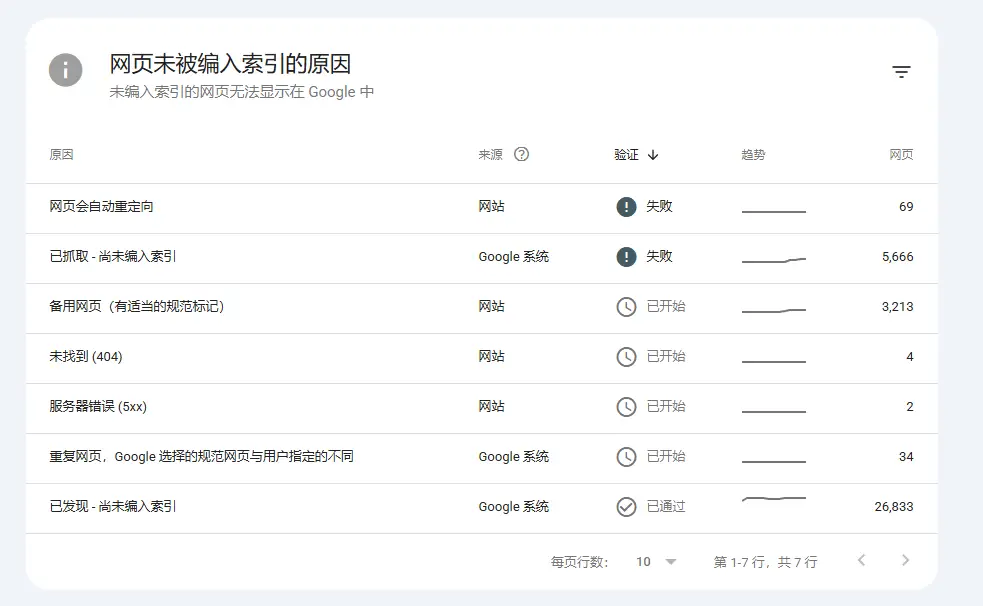Click the trend sparkline in 已抓取 row
Viewport: 983px width, 606px height.
click(774, 259)
